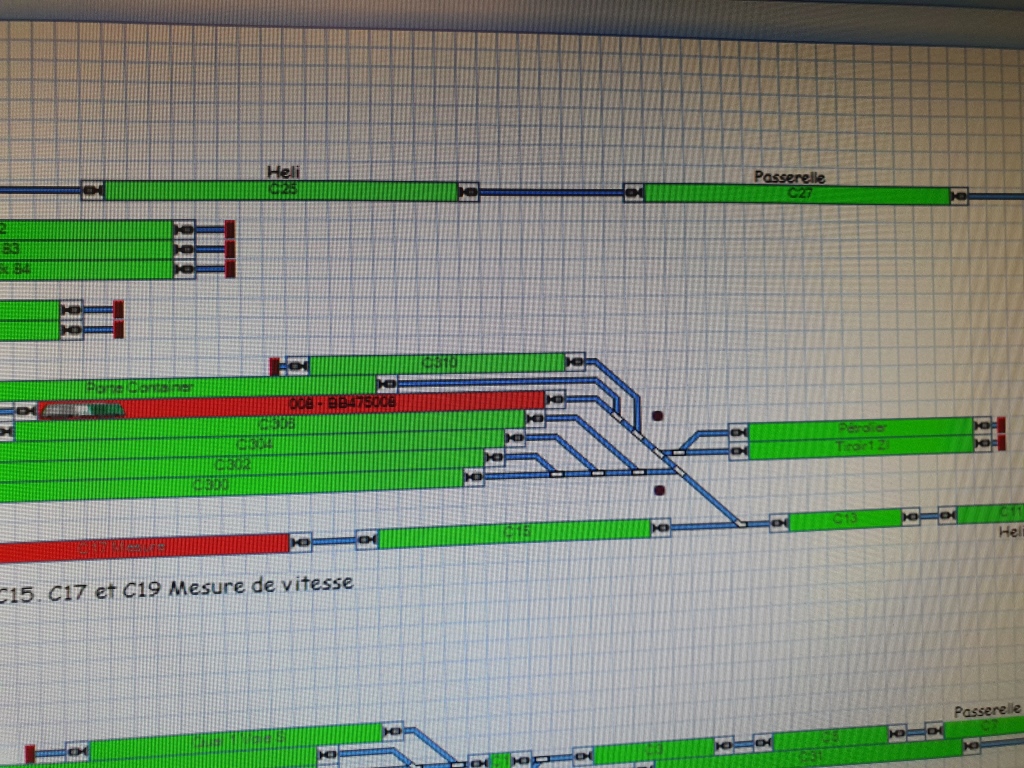Click the locomotive icon in the red block

tap(82, 410)
